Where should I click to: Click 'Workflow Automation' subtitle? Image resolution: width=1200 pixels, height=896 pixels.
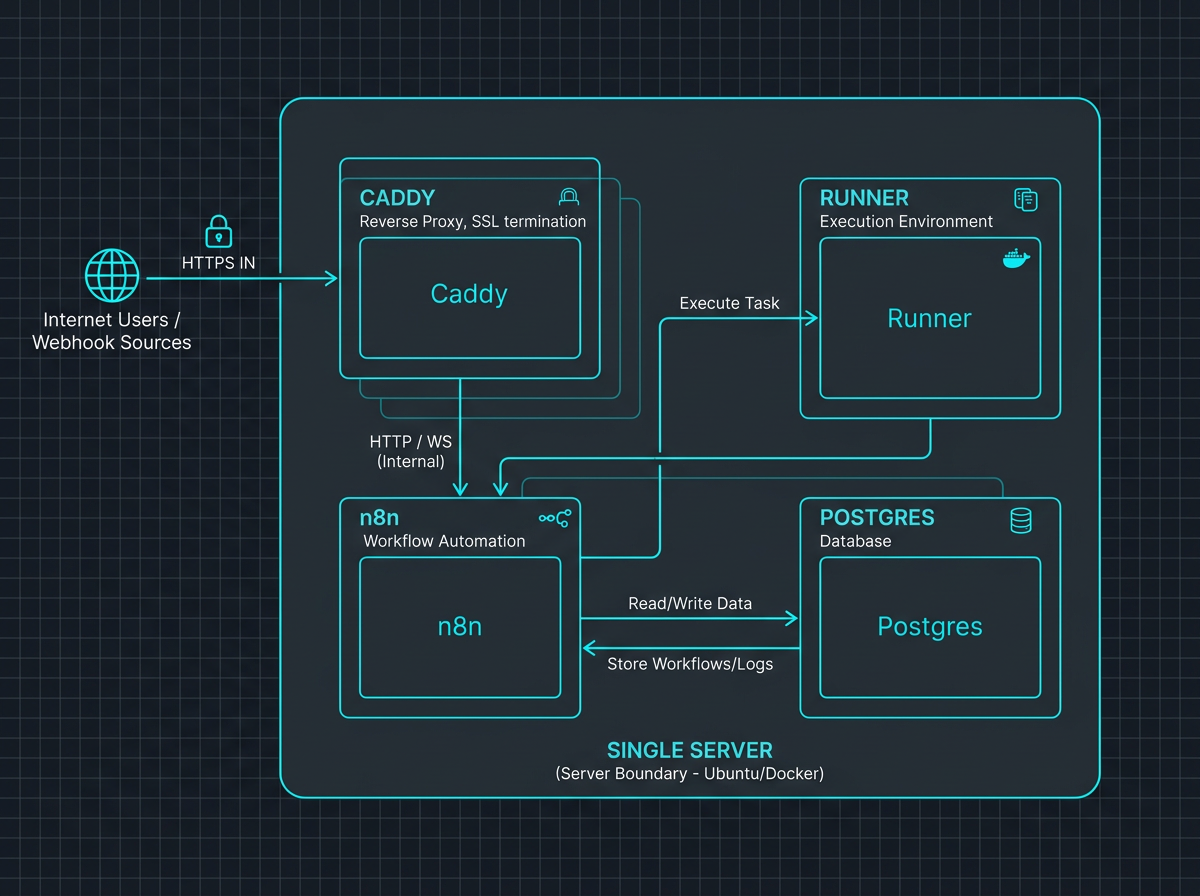pos(444,541)
